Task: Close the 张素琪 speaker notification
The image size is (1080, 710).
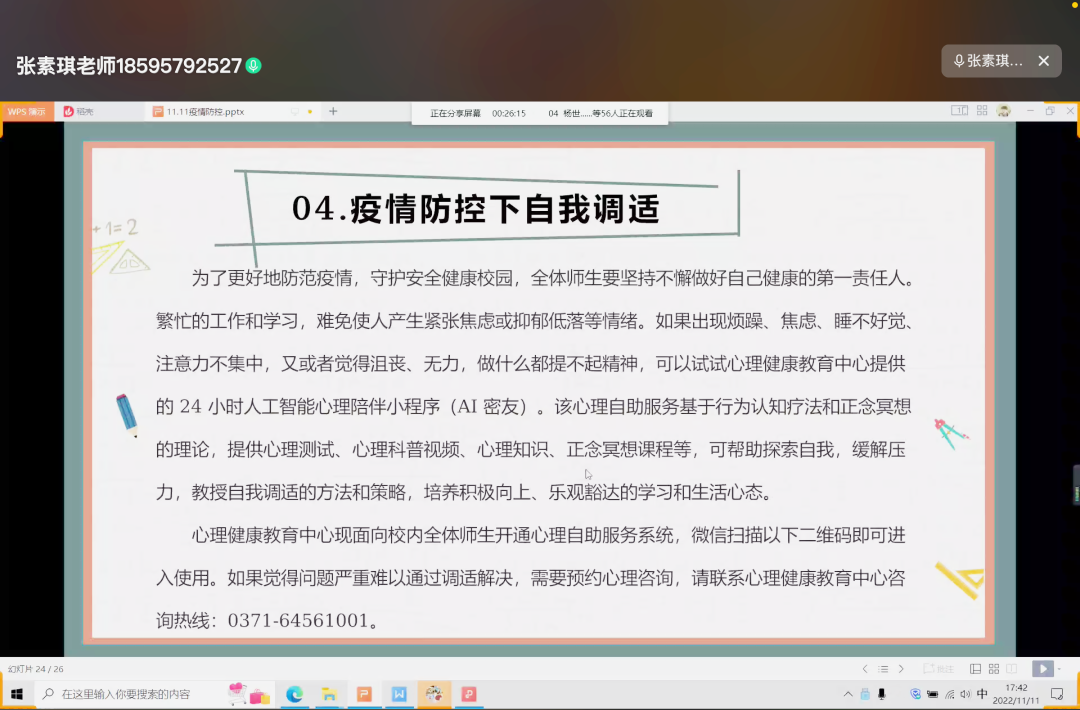Action: click(x=1043, y=61)
